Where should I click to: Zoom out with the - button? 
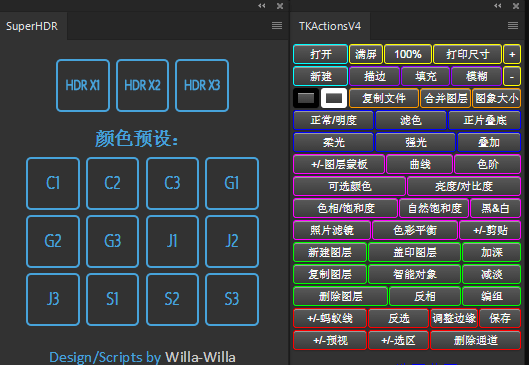(512, 76)
